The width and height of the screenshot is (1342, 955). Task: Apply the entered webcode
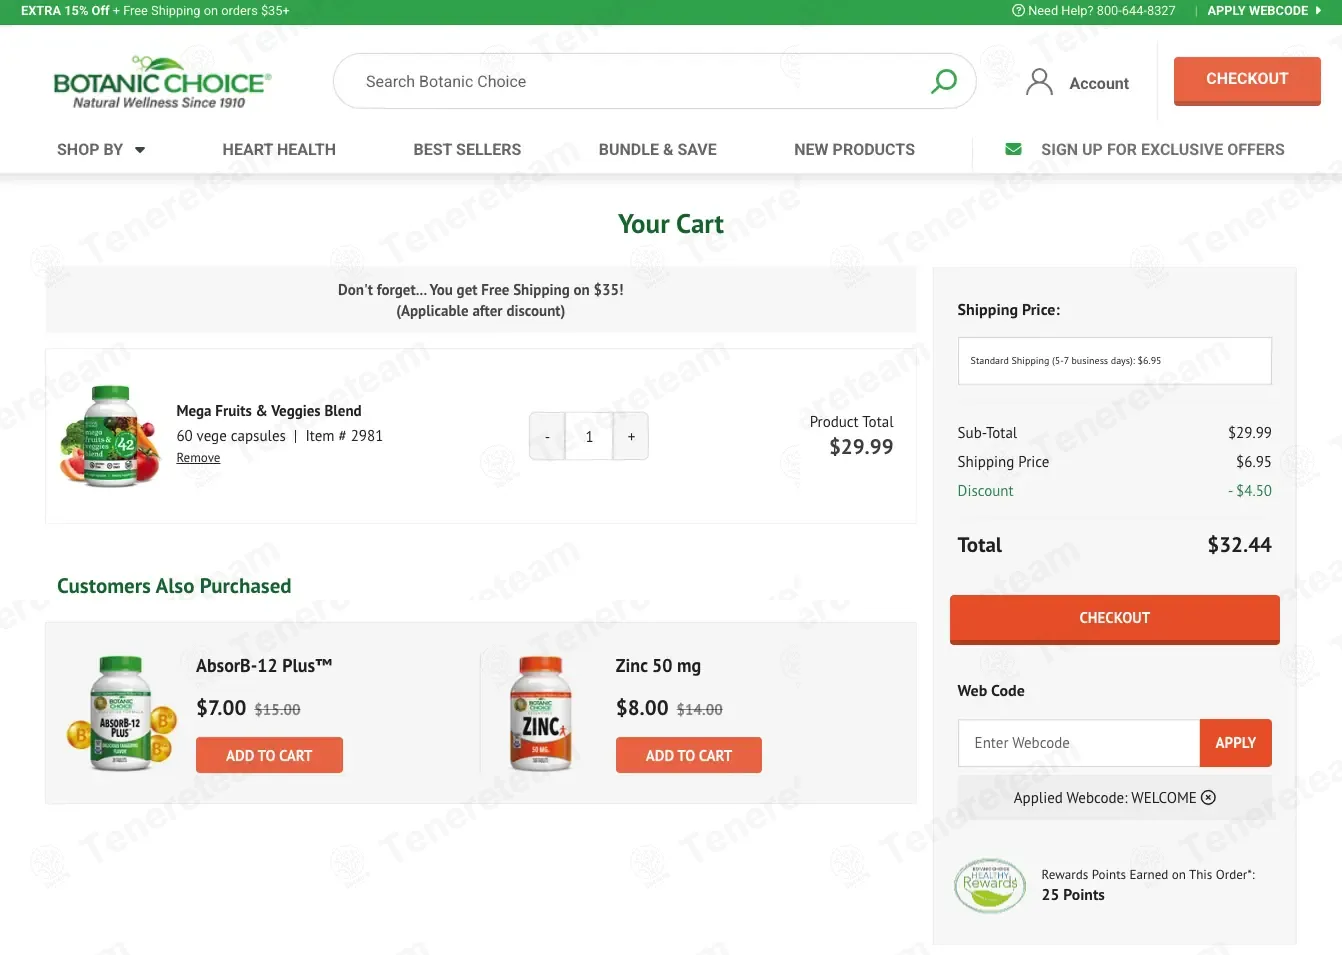pyautogui.click(x=1235, y=743)
